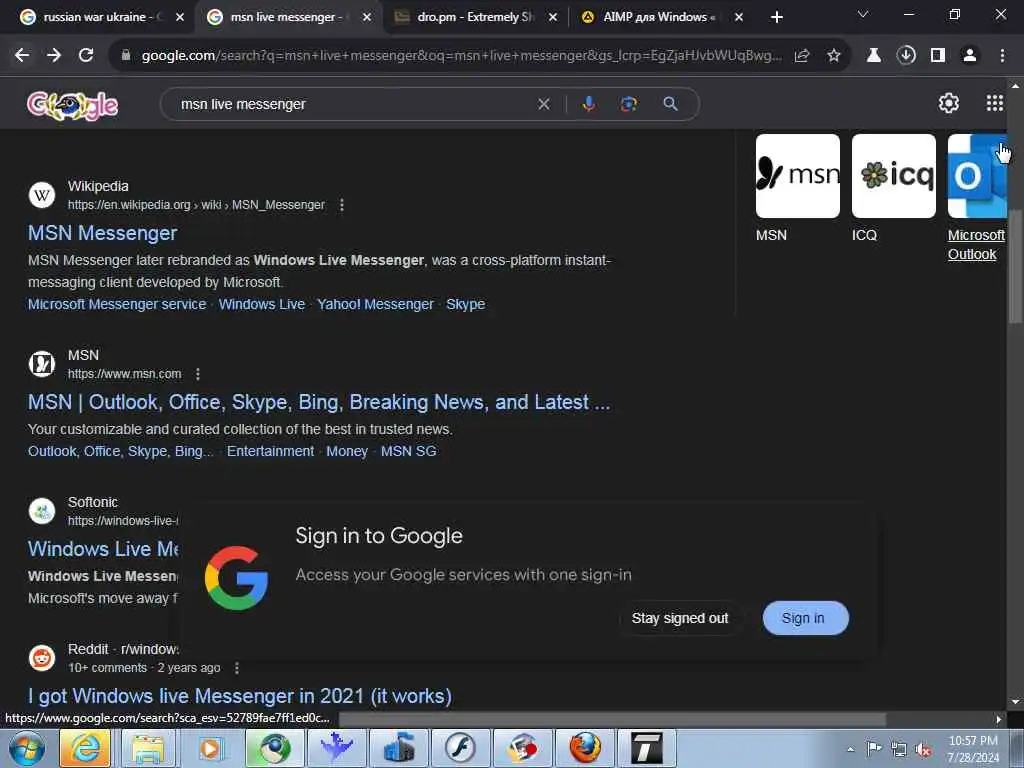The image size is (1024, 768).
Task: Close the dro.pm tab
Action: pos(552,17)
